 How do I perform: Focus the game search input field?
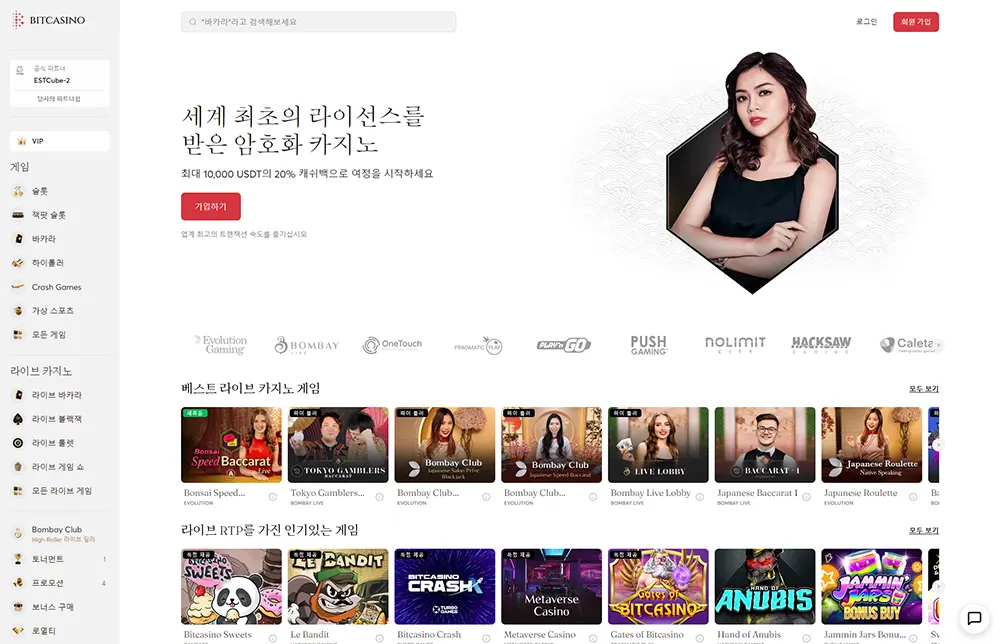pyautogui.click(x=318, y=22)
